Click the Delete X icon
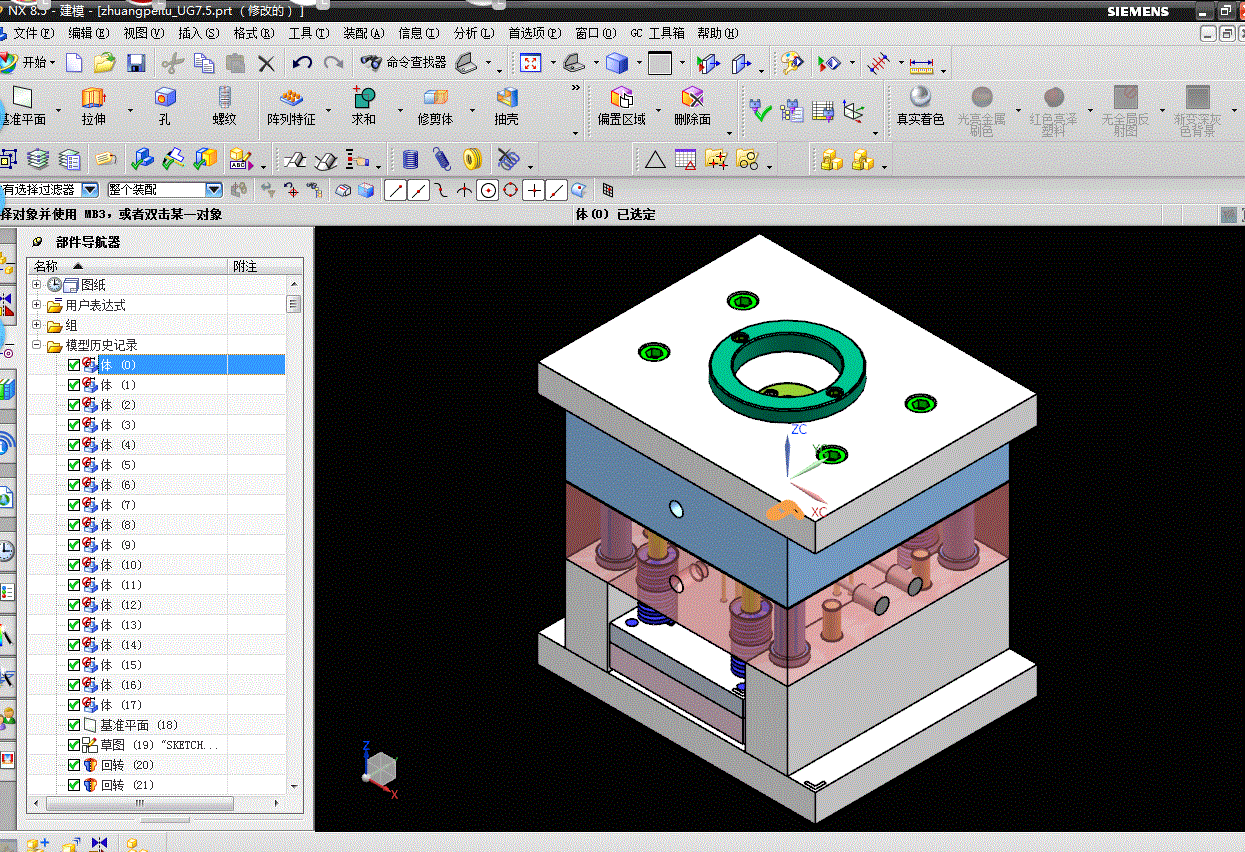 pyautogui.click(x=266, y=63)
